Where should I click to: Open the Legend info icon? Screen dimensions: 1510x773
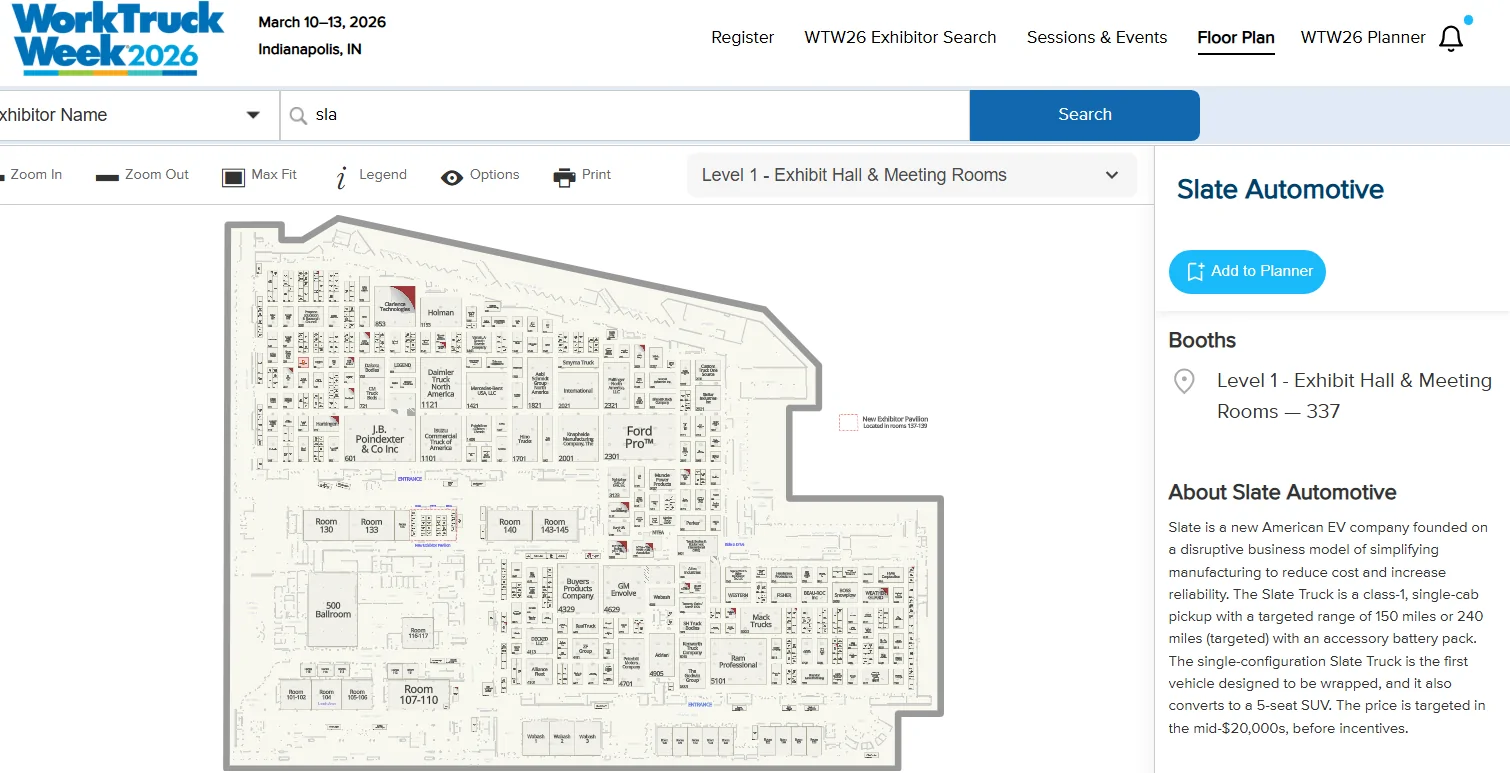pyautogui.click(x=341, y=177)
